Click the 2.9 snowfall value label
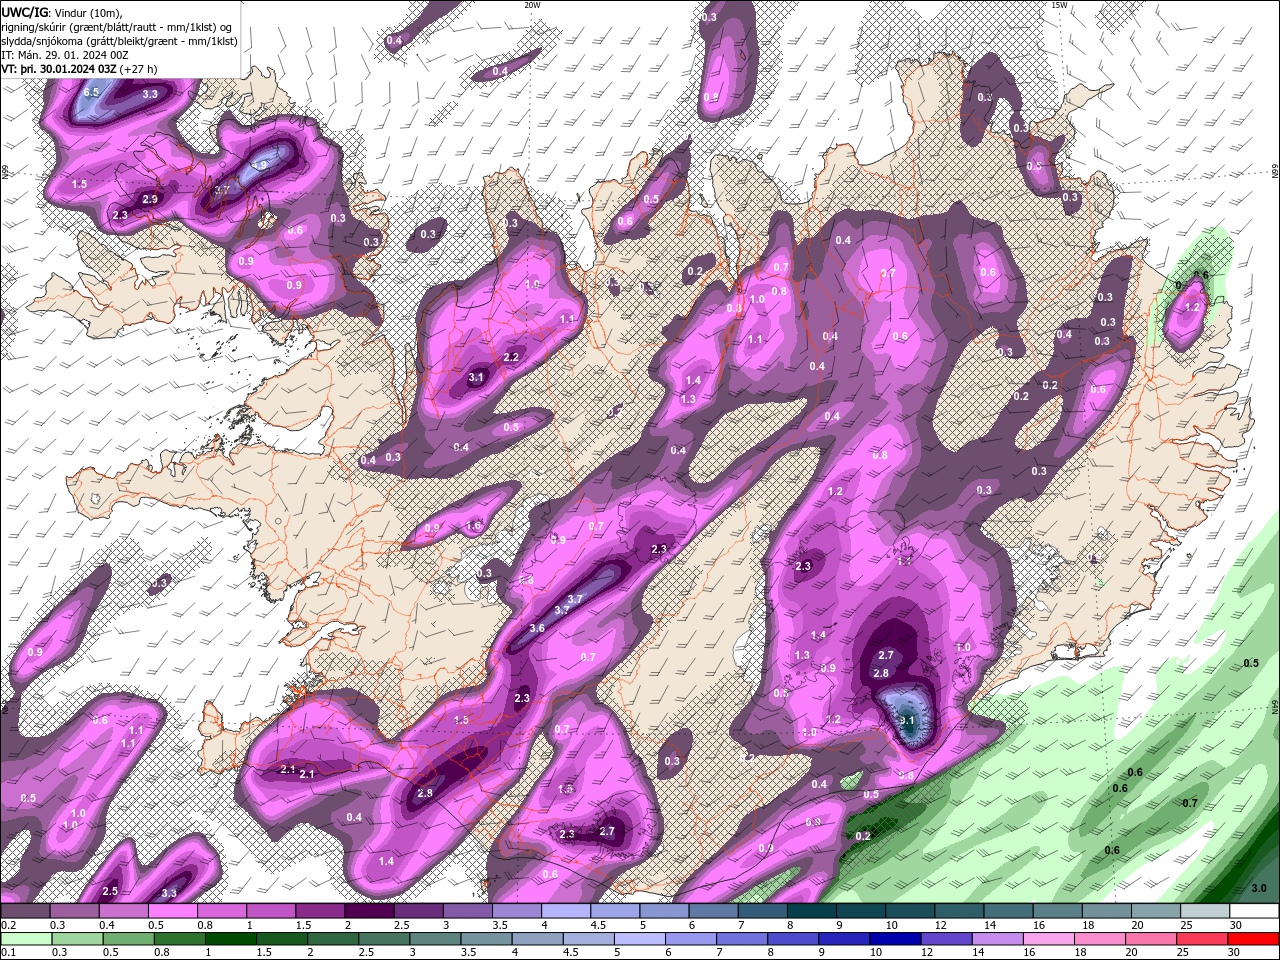Image resolution: width=1280 pixels, height=960 pixels. [150, 199]
